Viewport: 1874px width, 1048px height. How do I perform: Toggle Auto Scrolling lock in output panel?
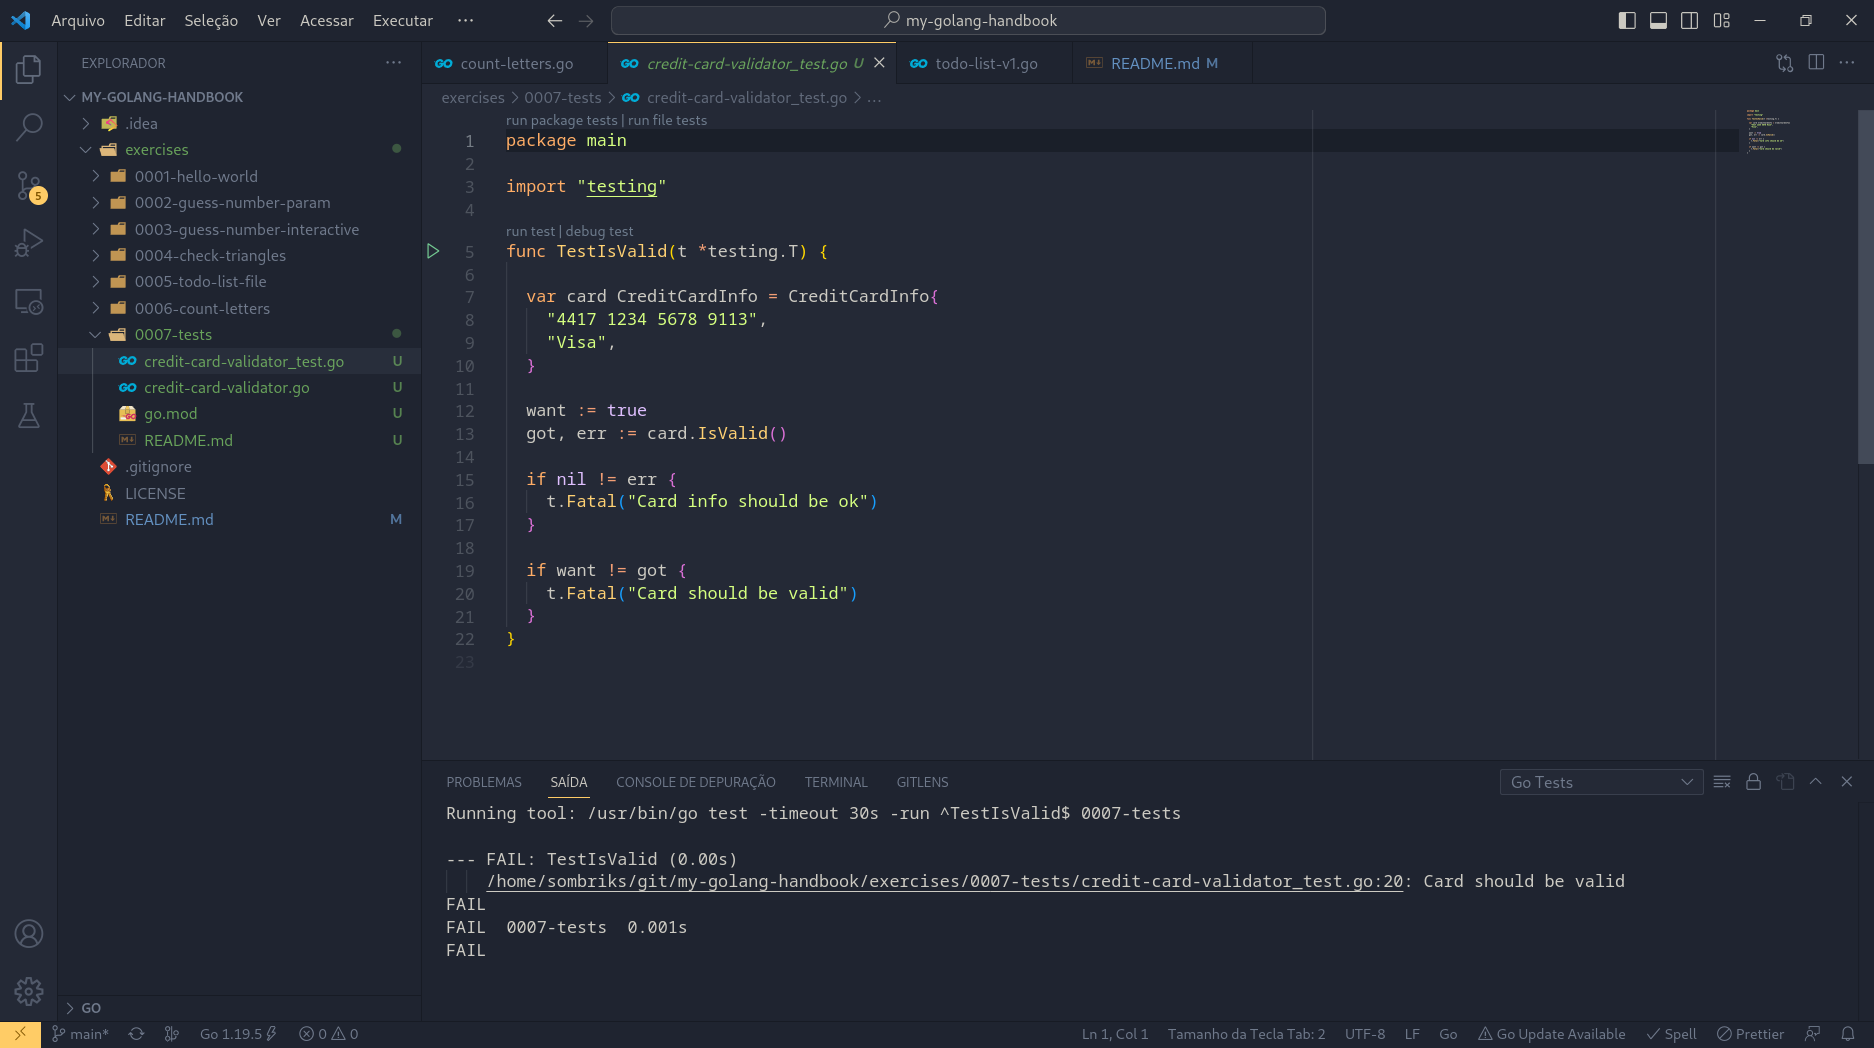click(x=1753, y=782)
